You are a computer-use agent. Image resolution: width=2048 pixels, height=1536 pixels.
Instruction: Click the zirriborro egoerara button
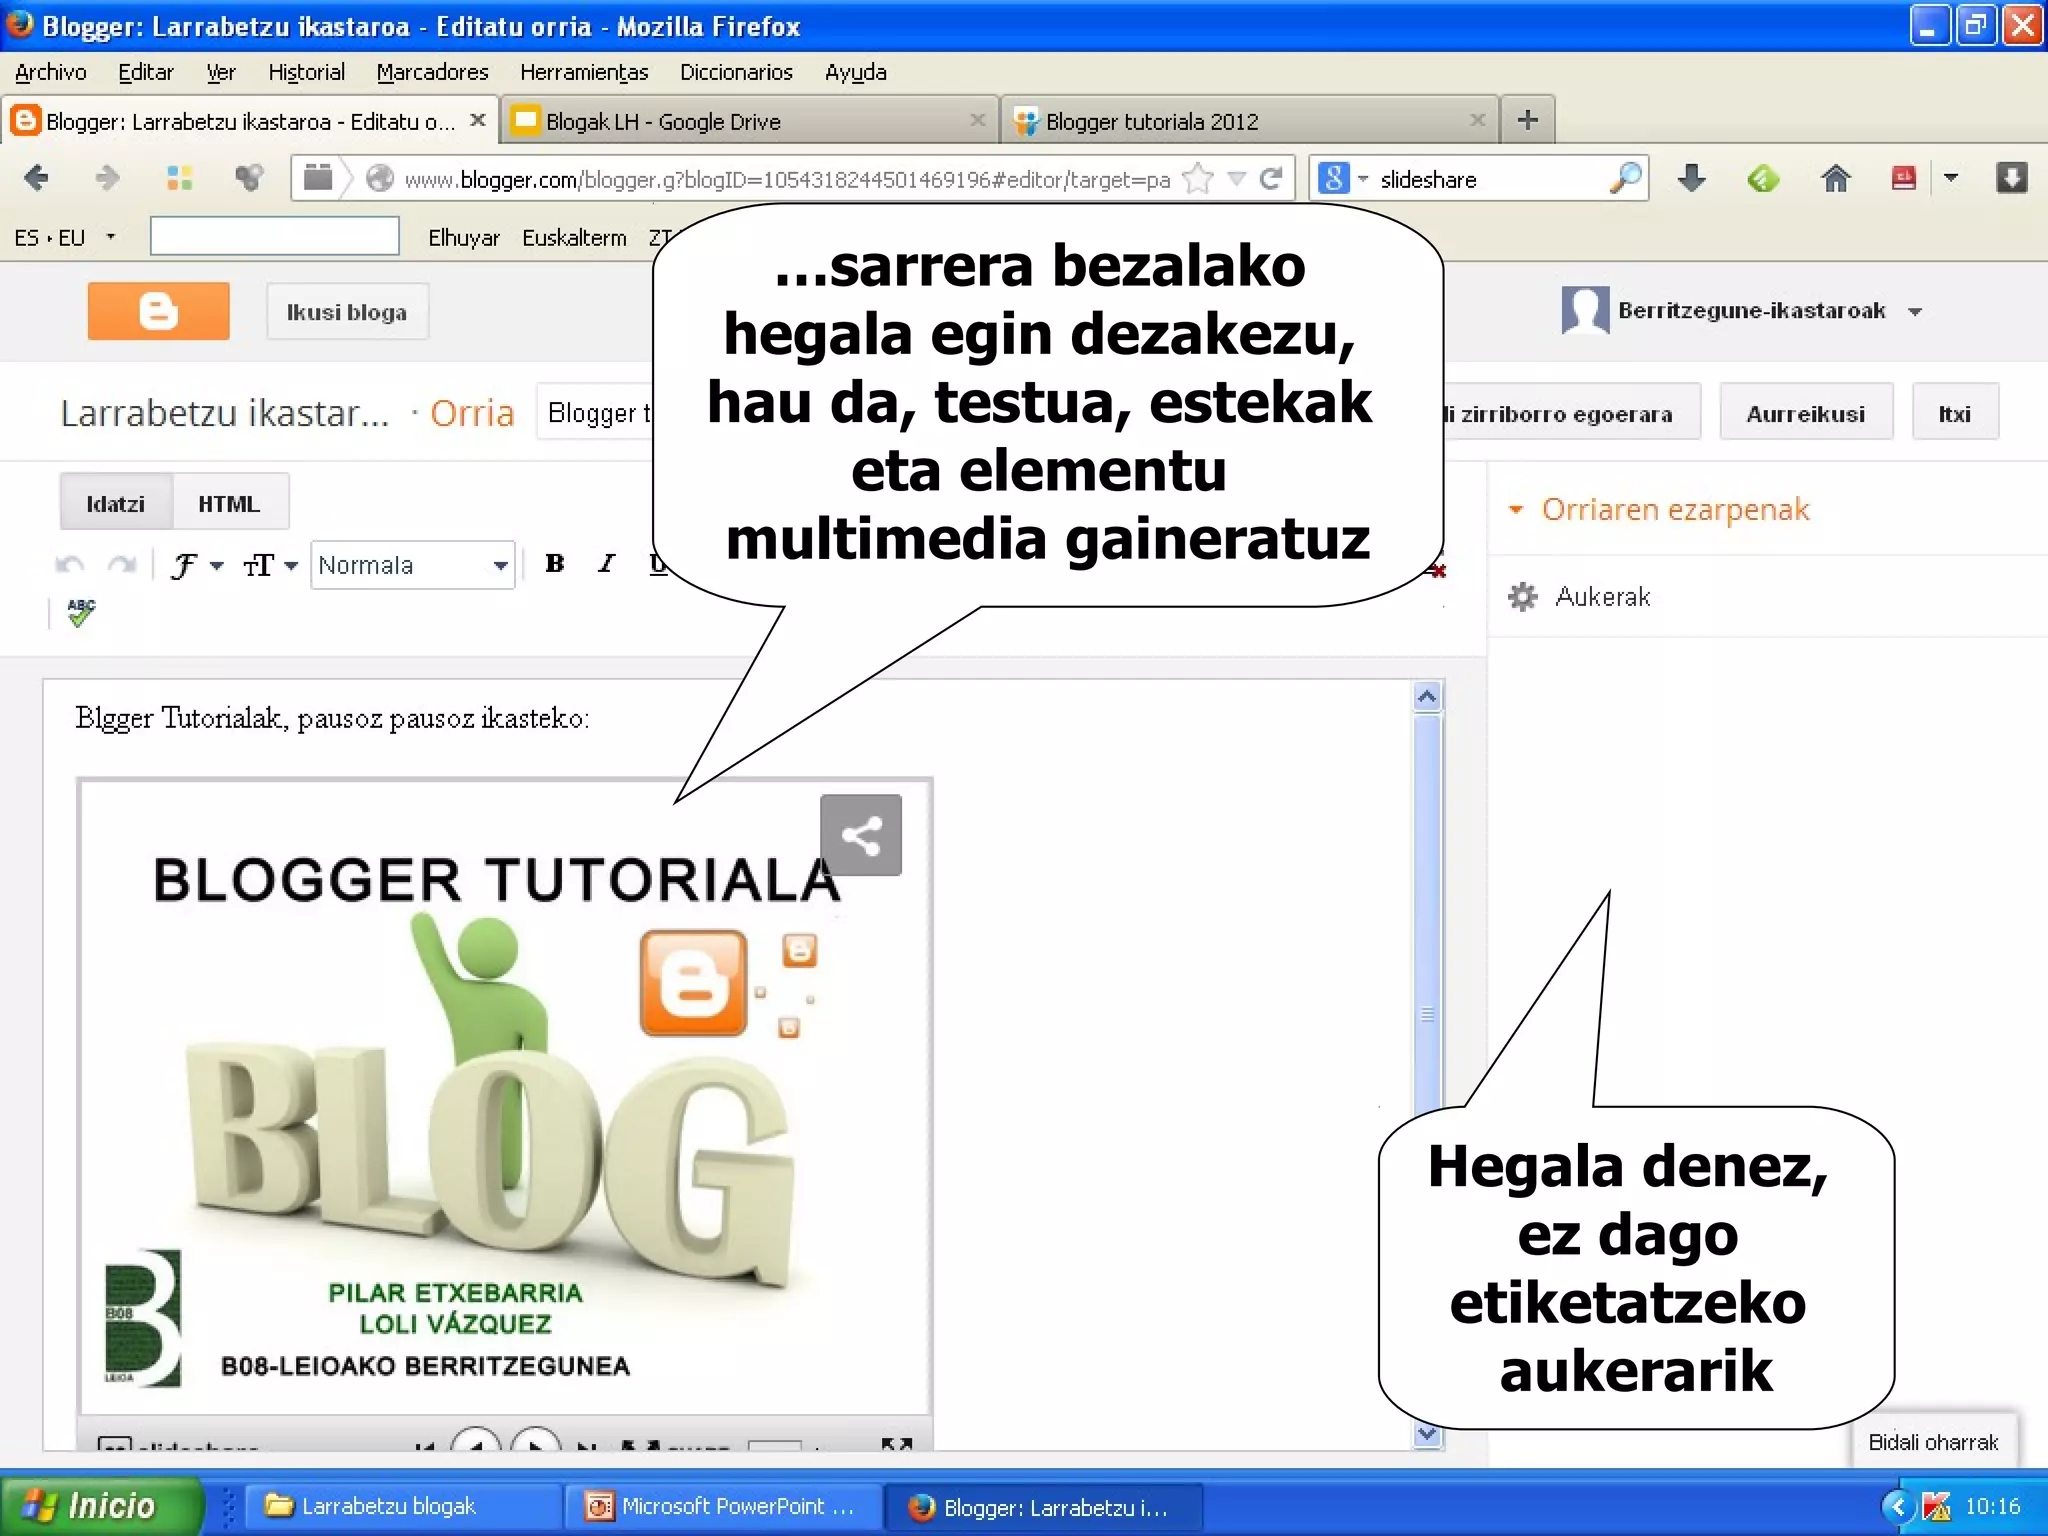point(1571,413)
